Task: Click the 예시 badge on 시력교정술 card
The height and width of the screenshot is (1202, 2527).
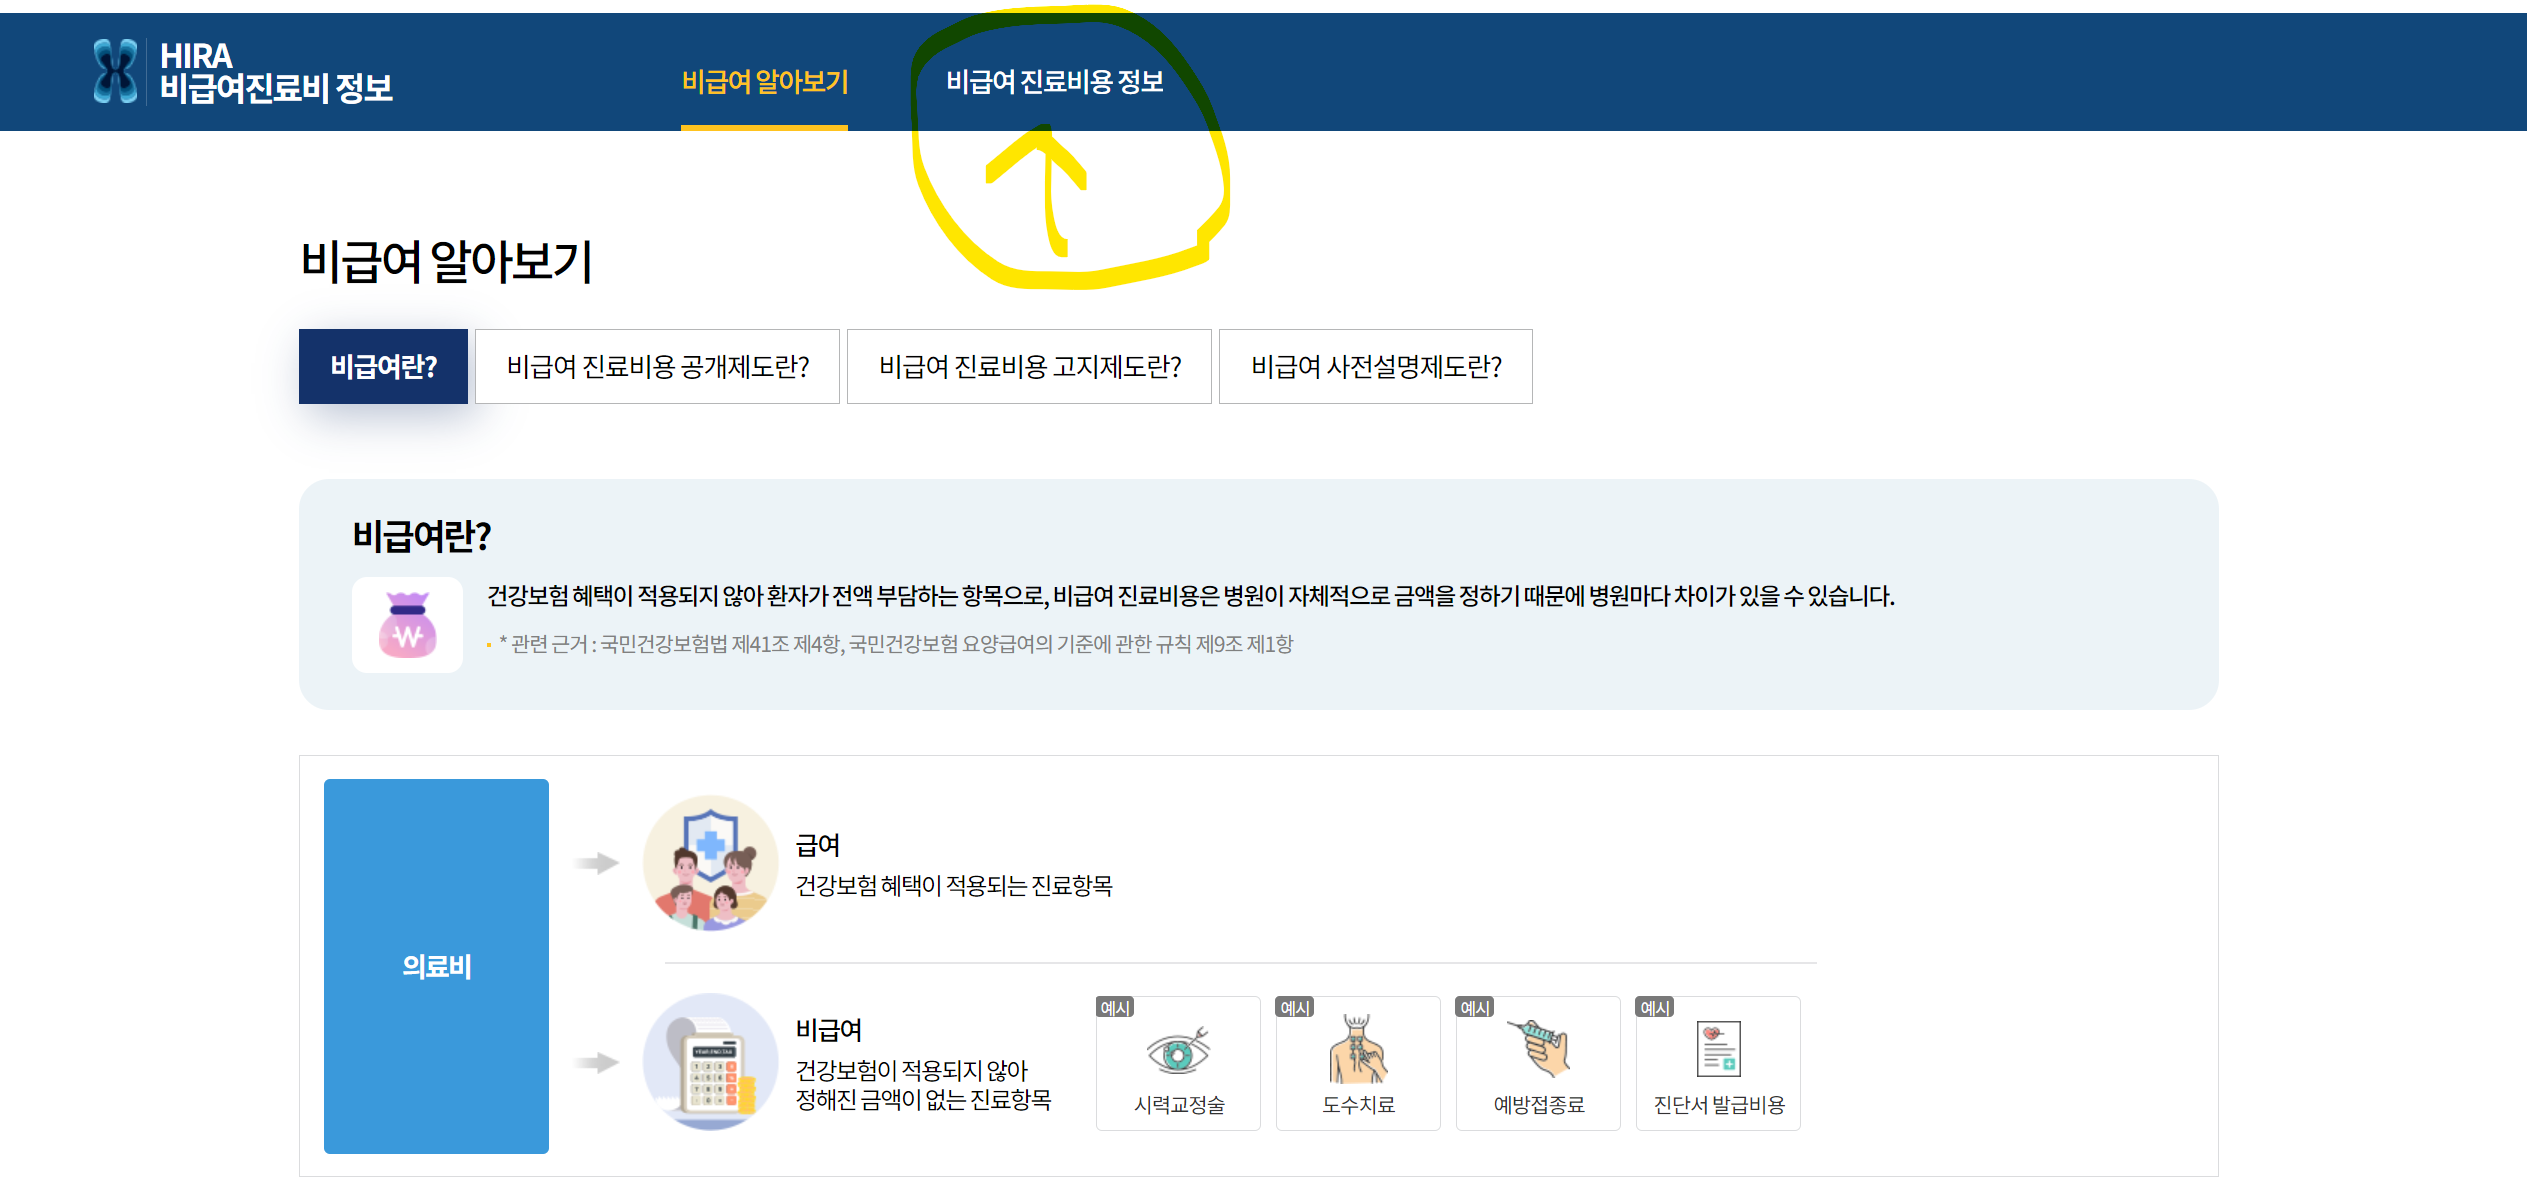Action: click(x=1115, y=1007)
